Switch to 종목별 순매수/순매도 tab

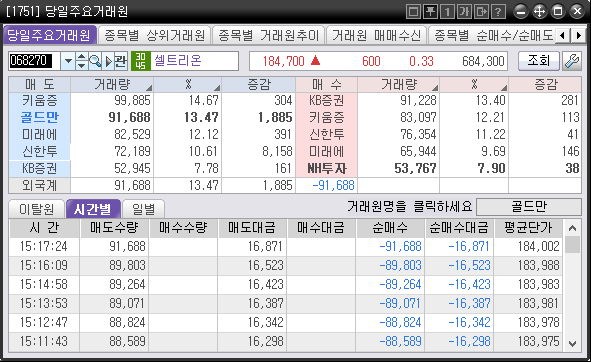pos(493,35)
